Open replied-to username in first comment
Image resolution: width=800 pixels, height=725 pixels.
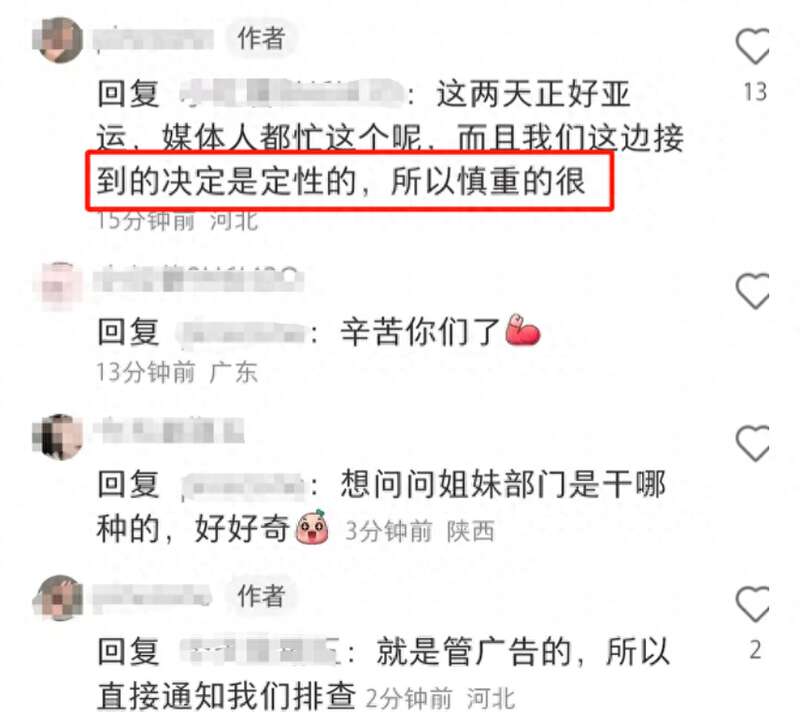click(291, 93)
